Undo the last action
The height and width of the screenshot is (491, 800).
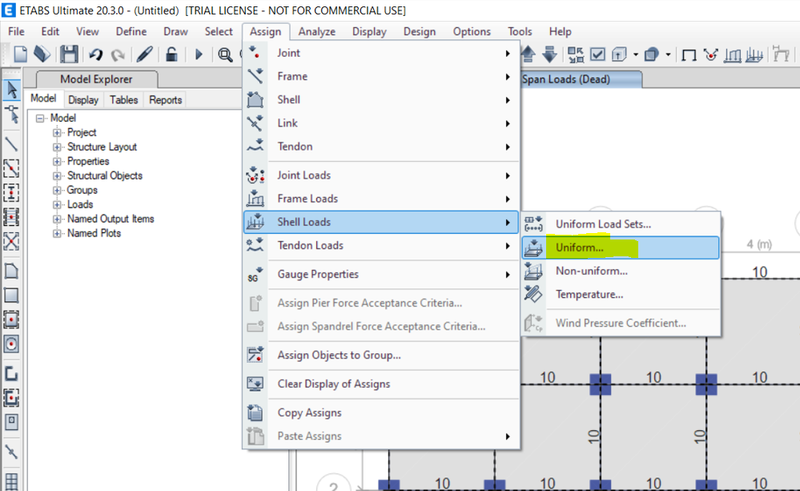95,54
